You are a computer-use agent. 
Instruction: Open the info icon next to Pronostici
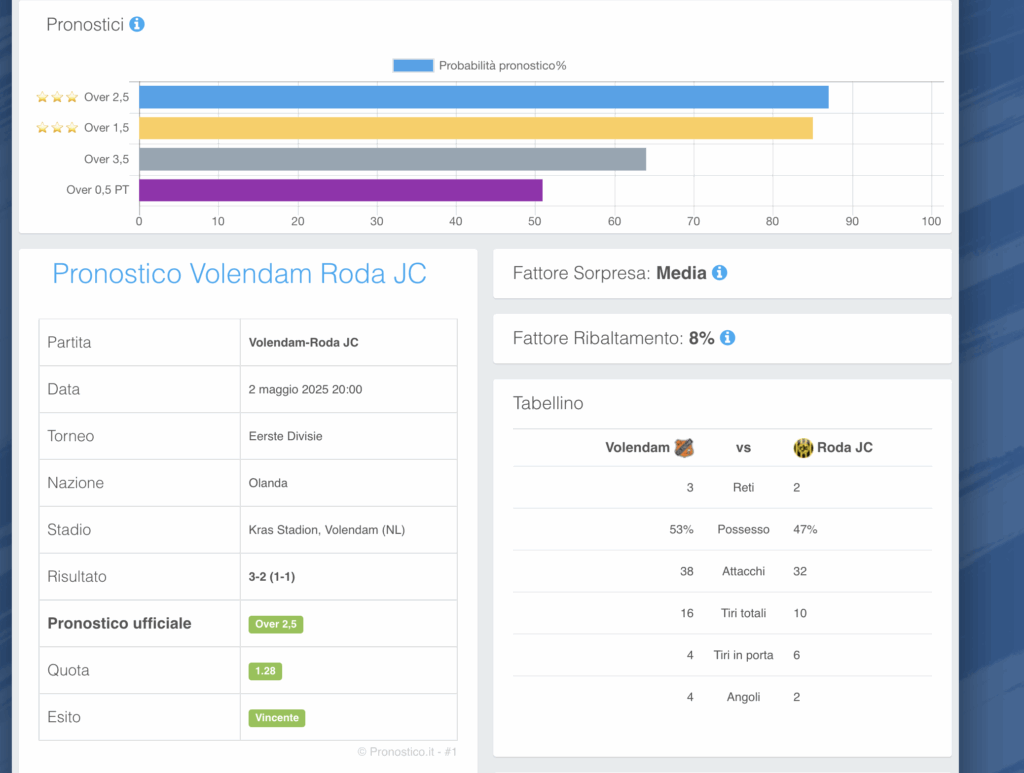click(136, 24)
